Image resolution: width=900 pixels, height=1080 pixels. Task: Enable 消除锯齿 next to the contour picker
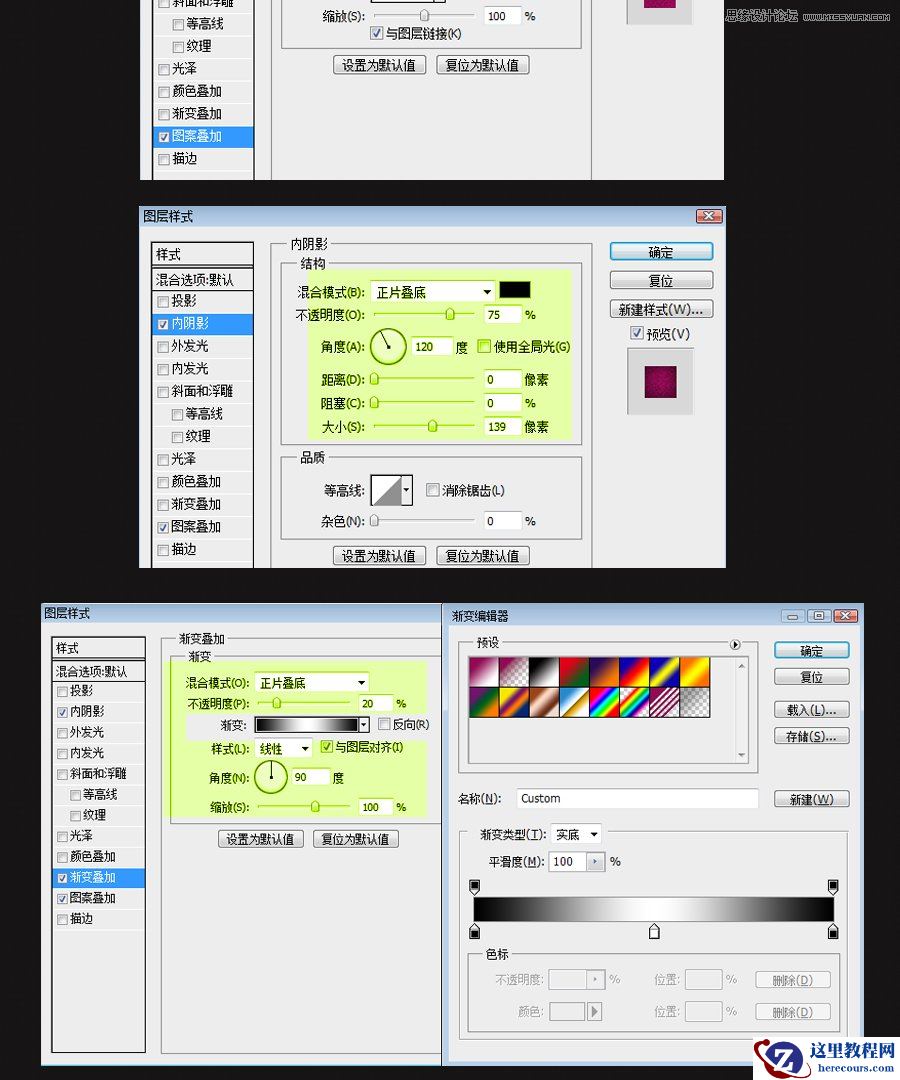pos(432,490)
